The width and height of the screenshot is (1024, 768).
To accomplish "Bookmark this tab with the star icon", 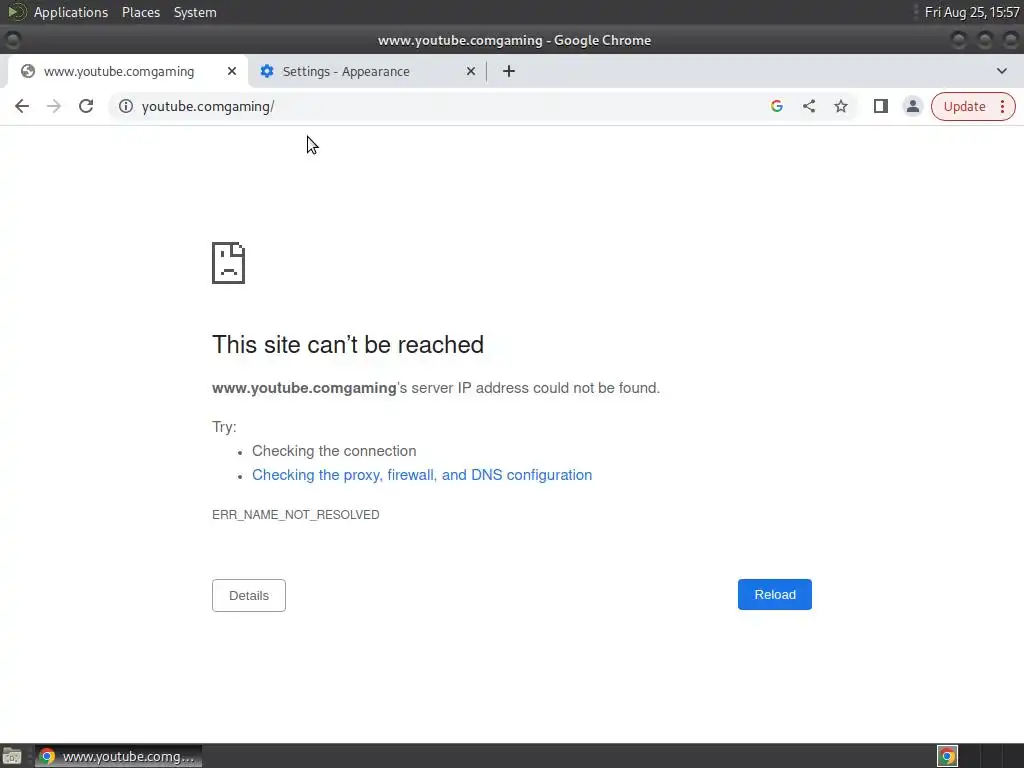I will pyautogui.click(x=841, y=106).
